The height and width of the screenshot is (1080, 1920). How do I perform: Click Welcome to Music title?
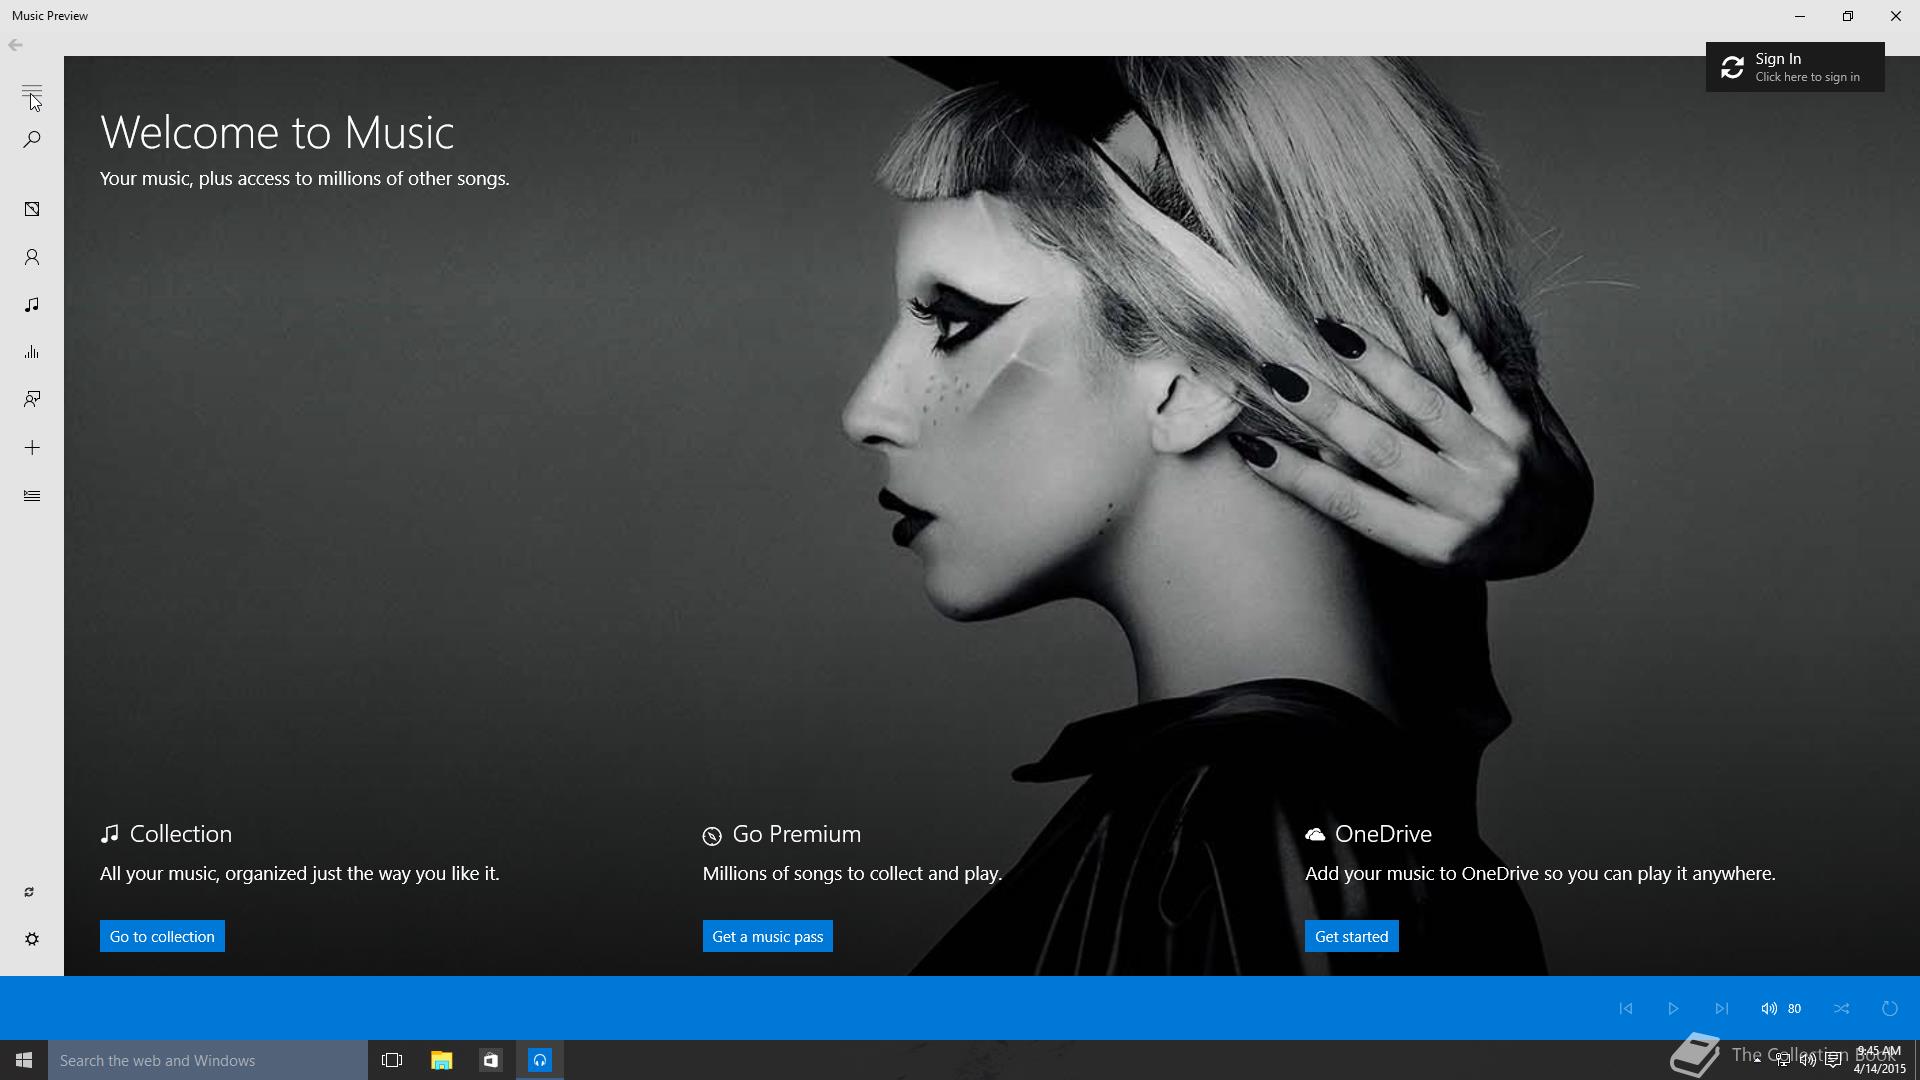[x=277, y=132]
